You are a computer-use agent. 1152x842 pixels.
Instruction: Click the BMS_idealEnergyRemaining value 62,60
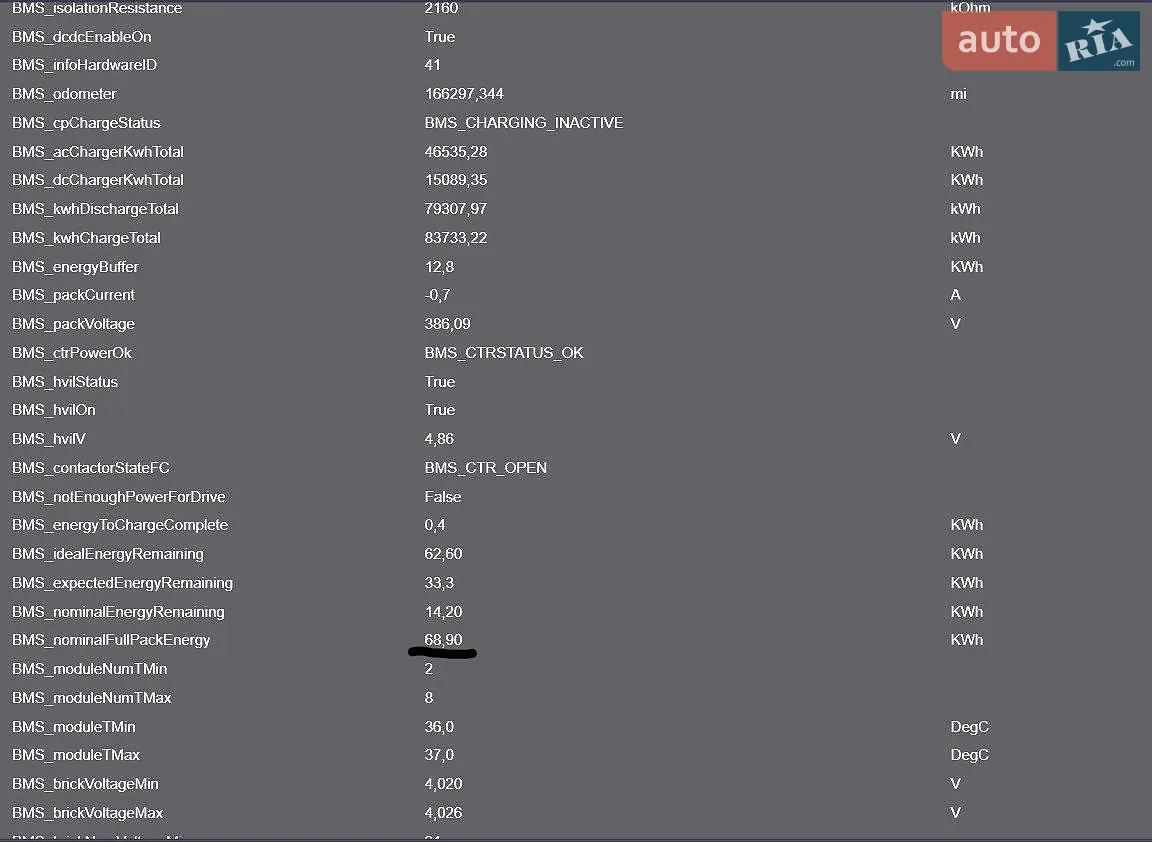coord(443,554)
